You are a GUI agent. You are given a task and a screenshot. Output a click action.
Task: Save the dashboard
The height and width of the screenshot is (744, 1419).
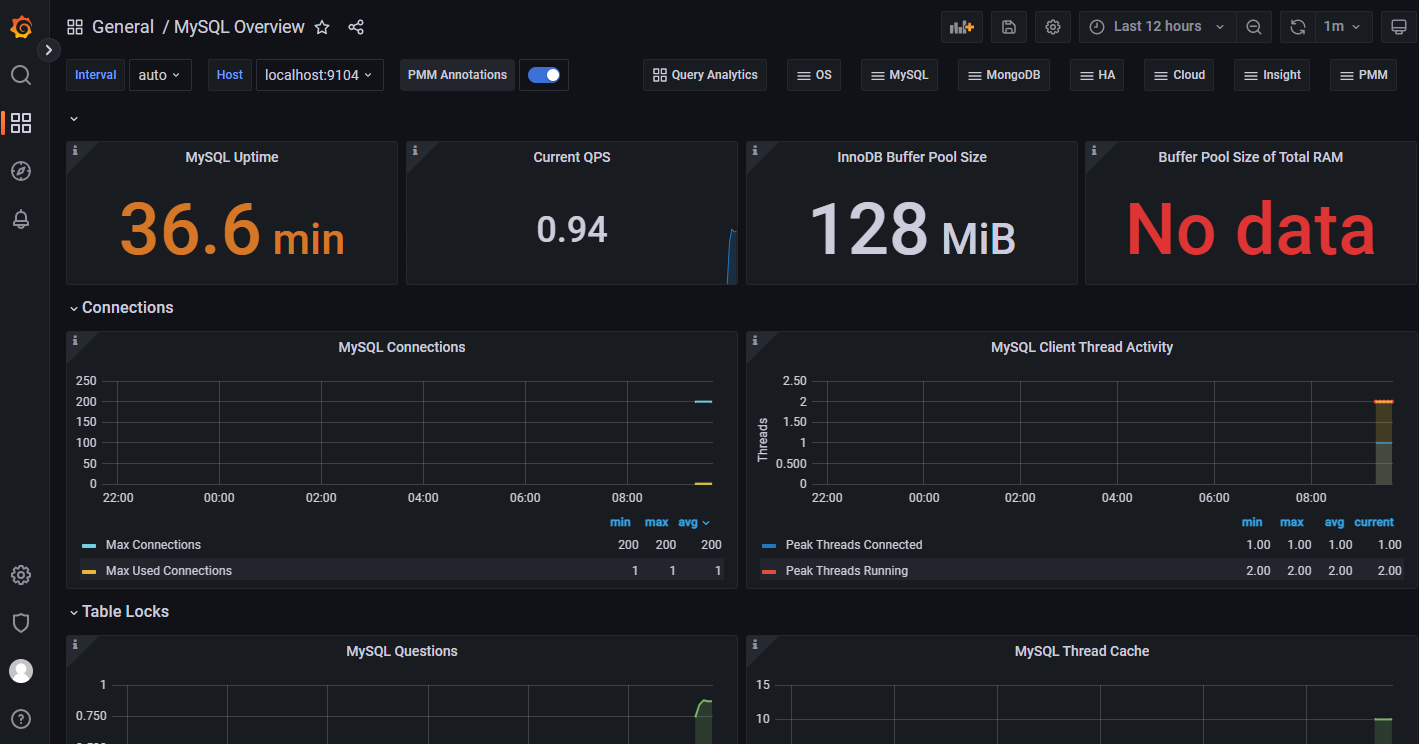[1009, 27]
